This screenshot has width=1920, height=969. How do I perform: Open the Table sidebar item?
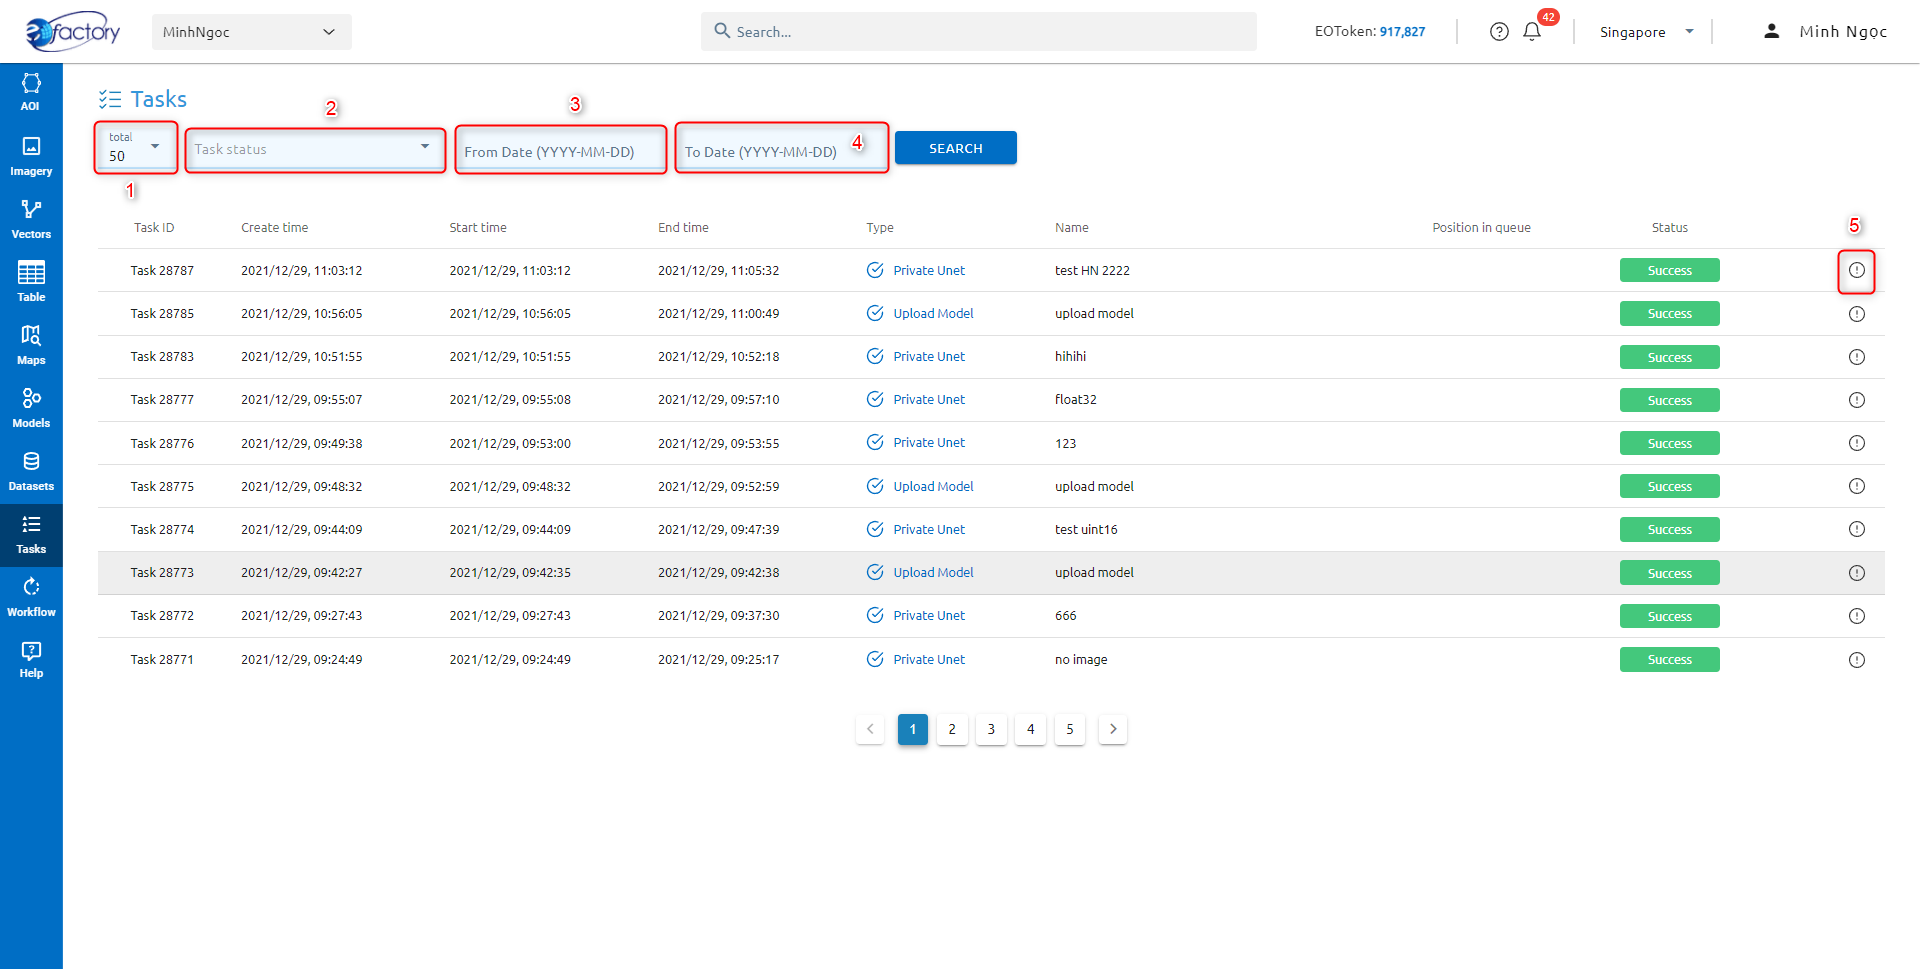pyautogui.click(x=31, y=283)
